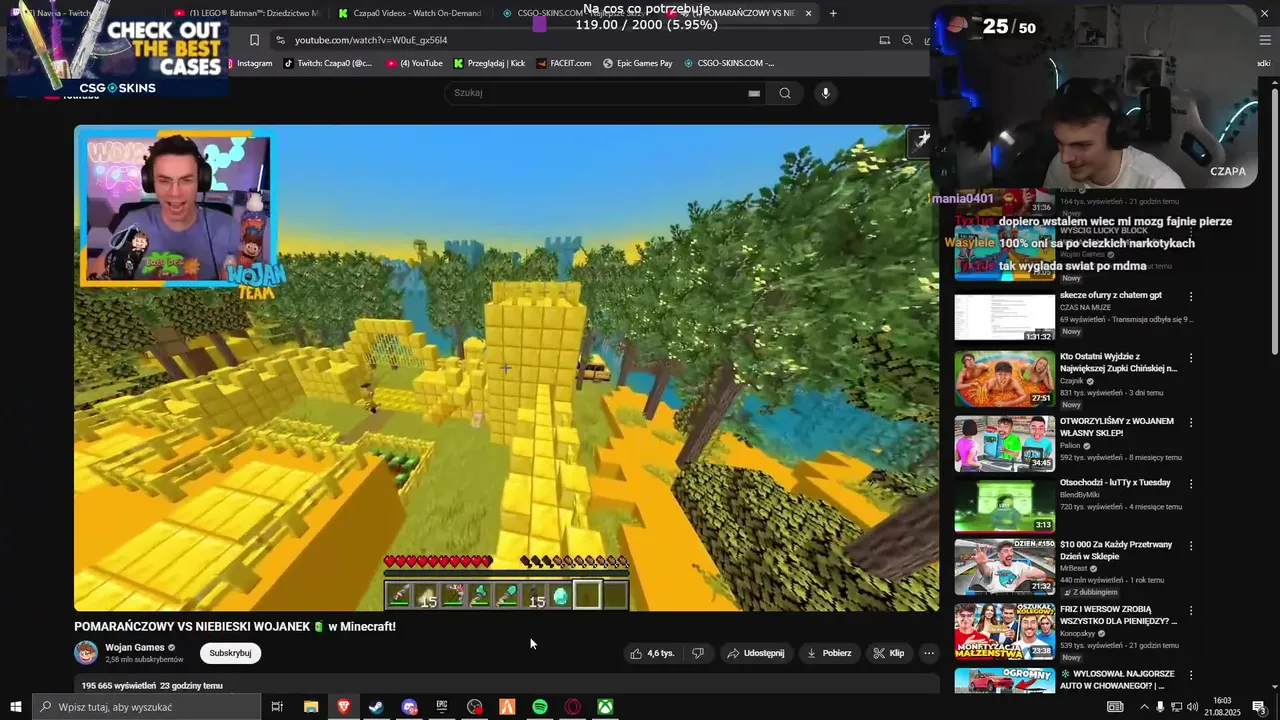Image resolution: width=1280 pixels, height=720 pixels.
Task: Open the Wojan Games channel avatar
Action: pyautogui.click(x=86, y=653)
